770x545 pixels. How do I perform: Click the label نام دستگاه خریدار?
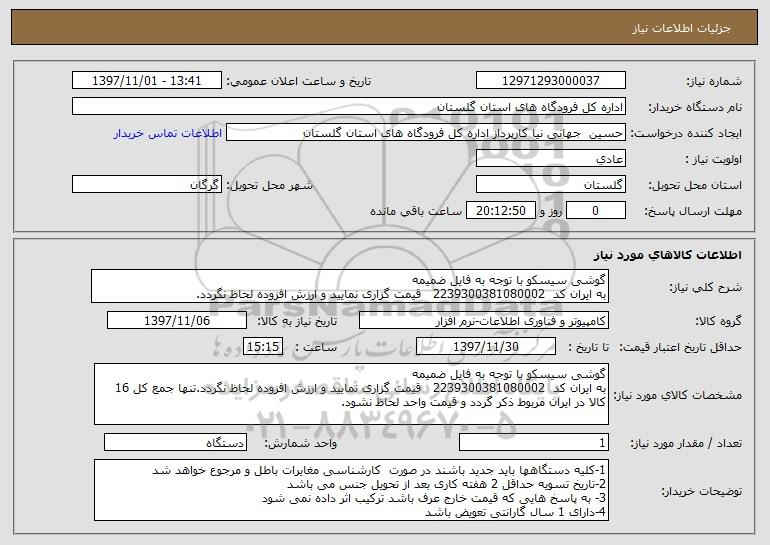(695, 107)
